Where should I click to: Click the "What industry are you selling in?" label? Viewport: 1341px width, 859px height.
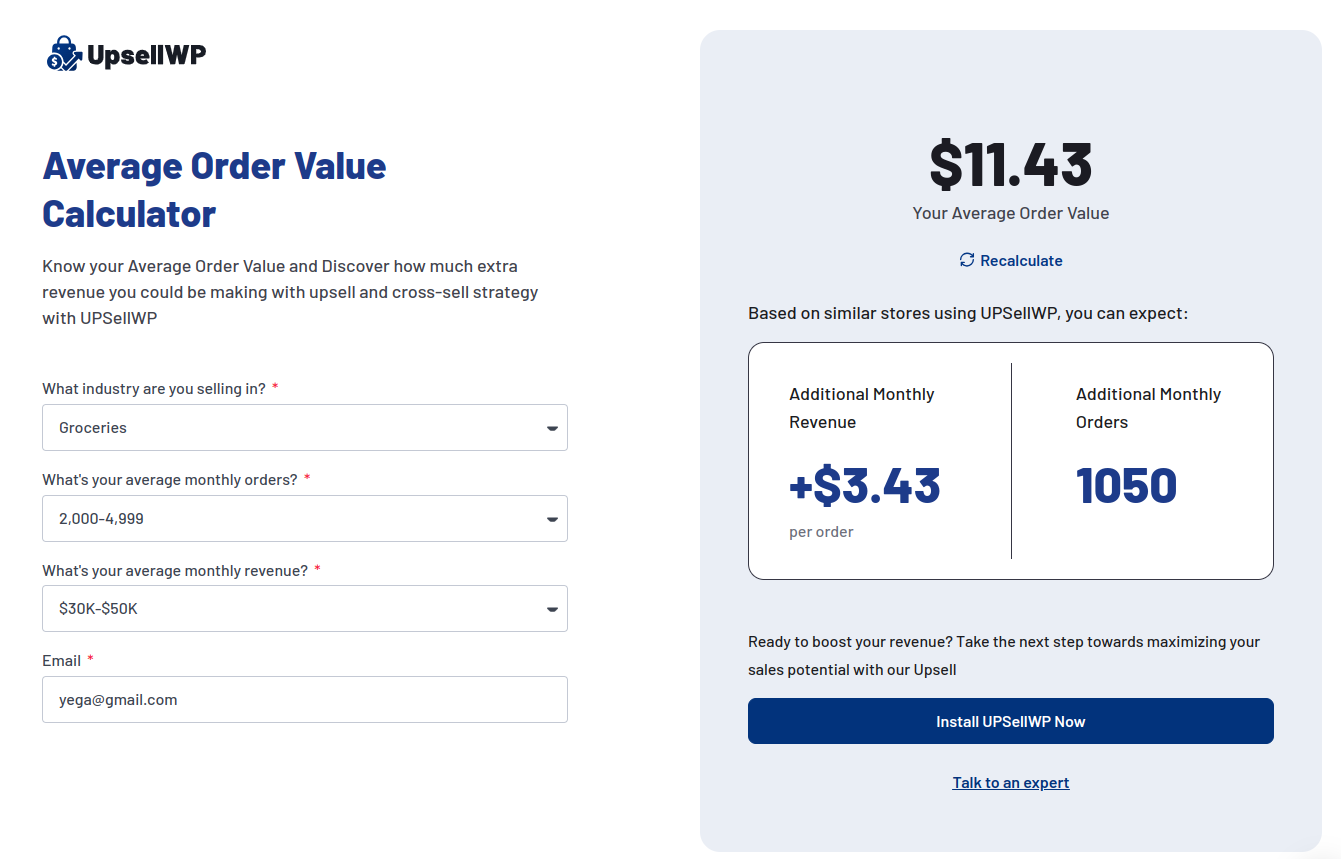tap(154, 388)
